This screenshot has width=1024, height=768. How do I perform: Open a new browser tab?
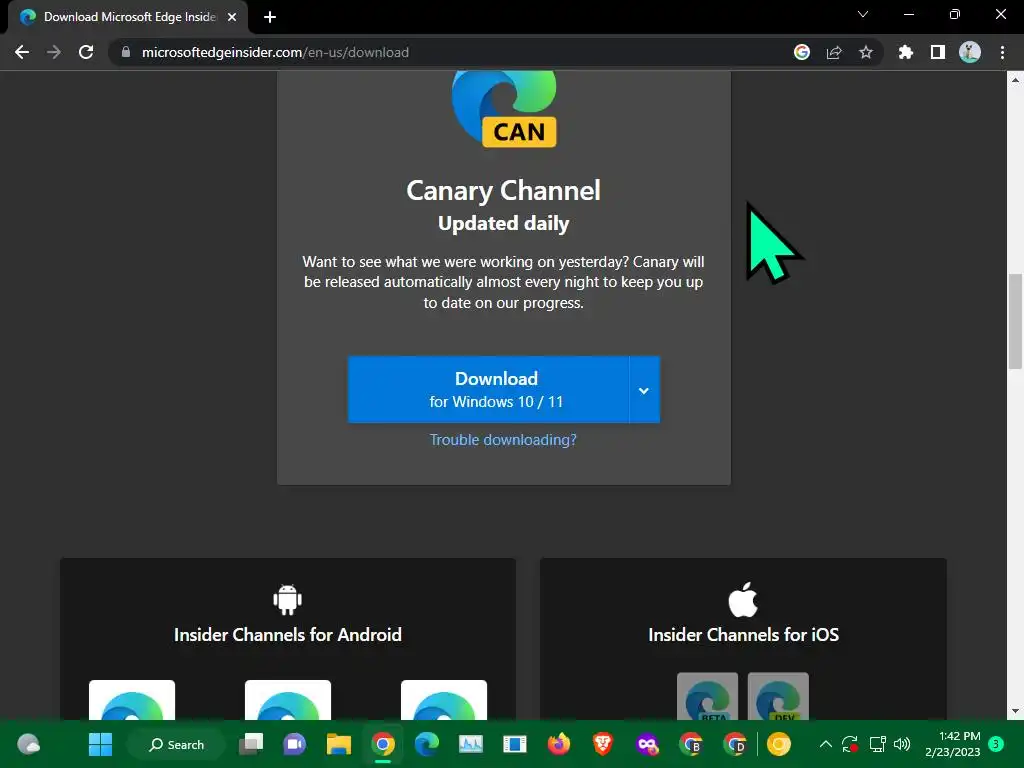click(270, 17)
